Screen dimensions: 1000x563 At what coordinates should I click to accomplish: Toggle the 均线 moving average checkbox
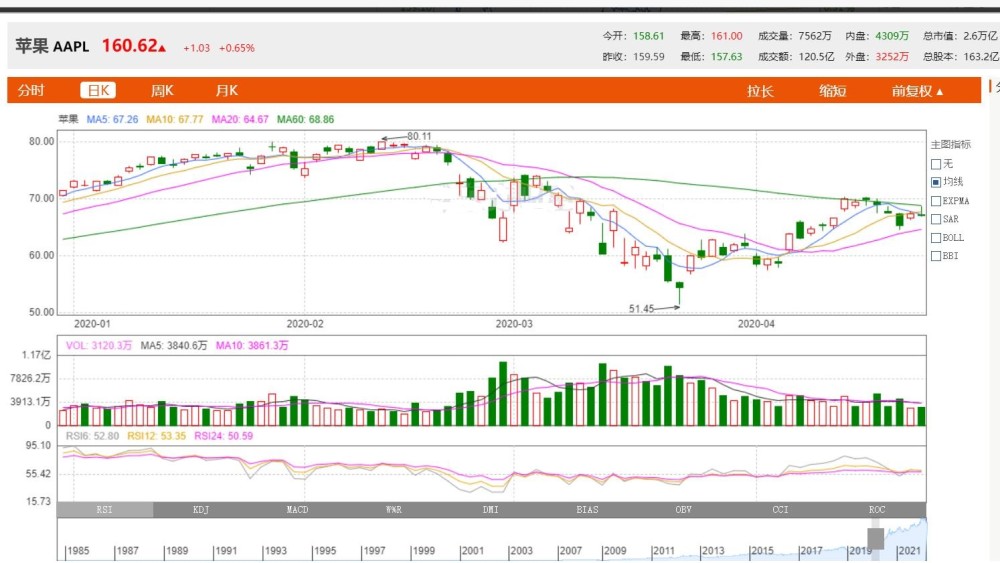pyautogui.click(x=936, y=182)
